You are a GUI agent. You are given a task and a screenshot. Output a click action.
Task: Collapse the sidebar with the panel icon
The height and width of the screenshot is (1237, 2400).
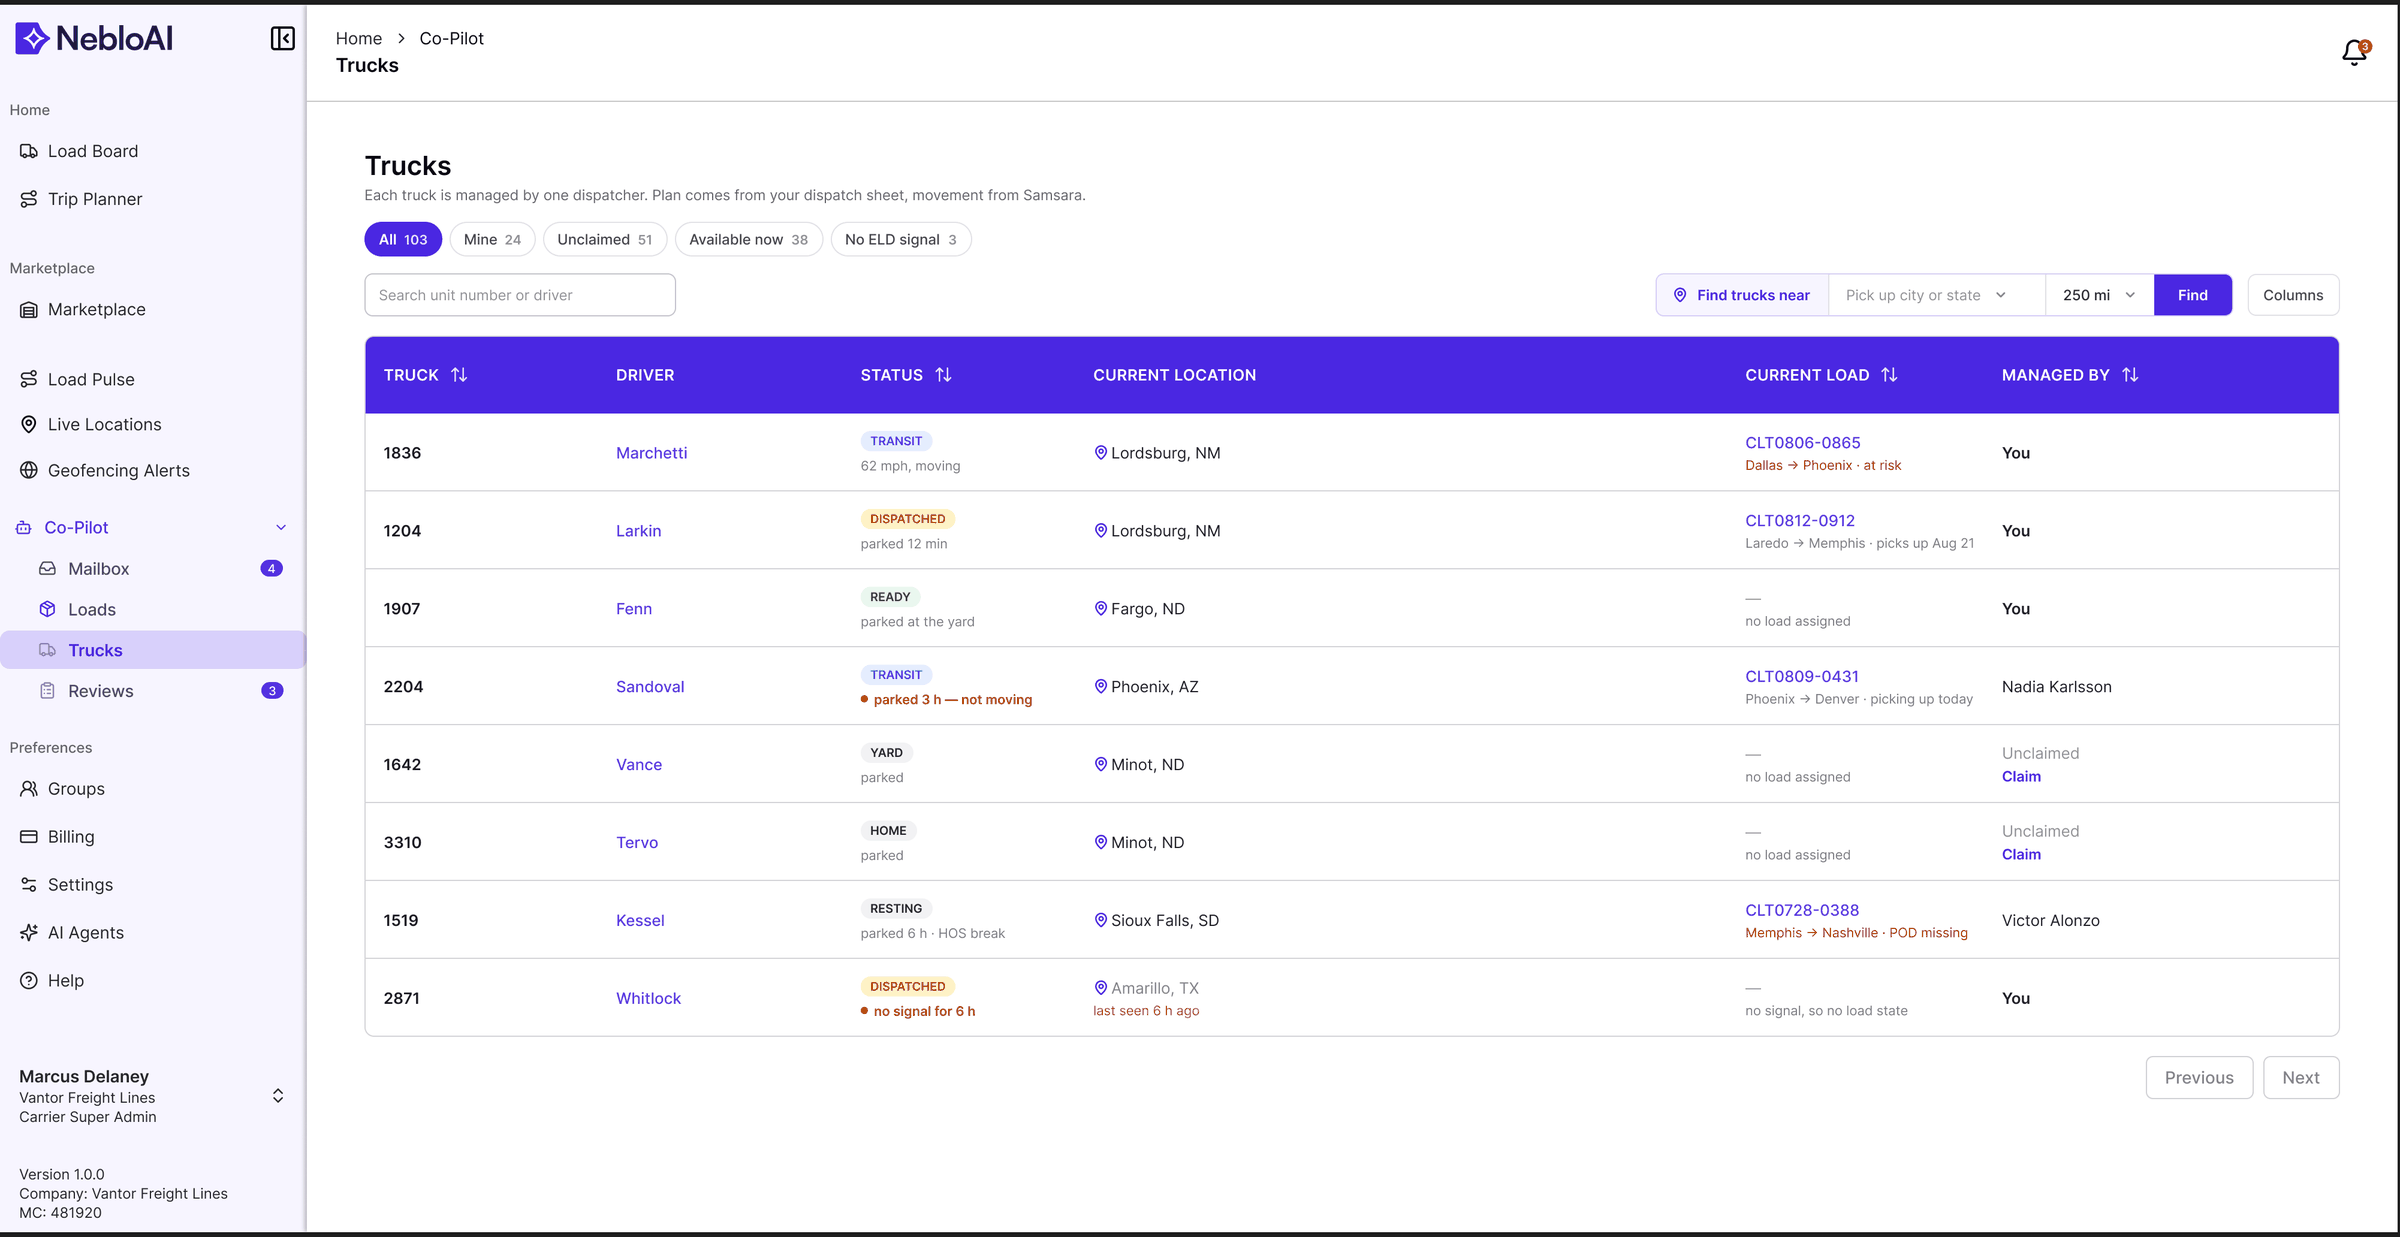click(x=283, y=38)
